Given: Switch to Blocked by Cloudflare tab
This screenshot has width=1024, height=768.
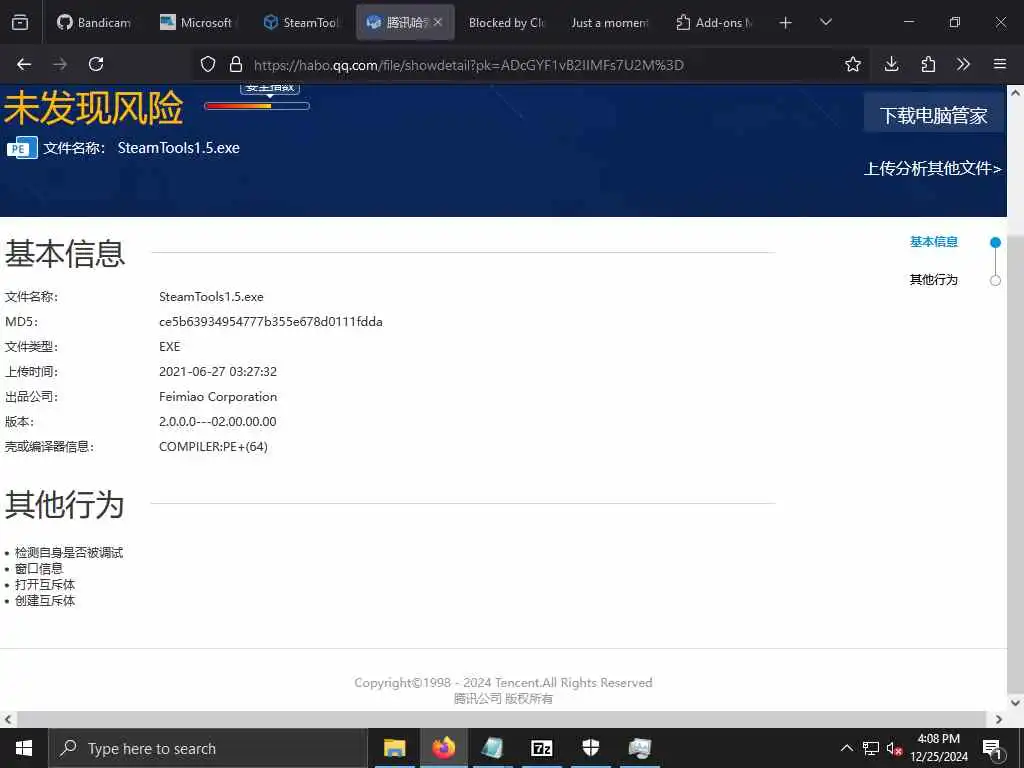Looking at the screenshot, I should pyautogui.click(x=506, y=22).
